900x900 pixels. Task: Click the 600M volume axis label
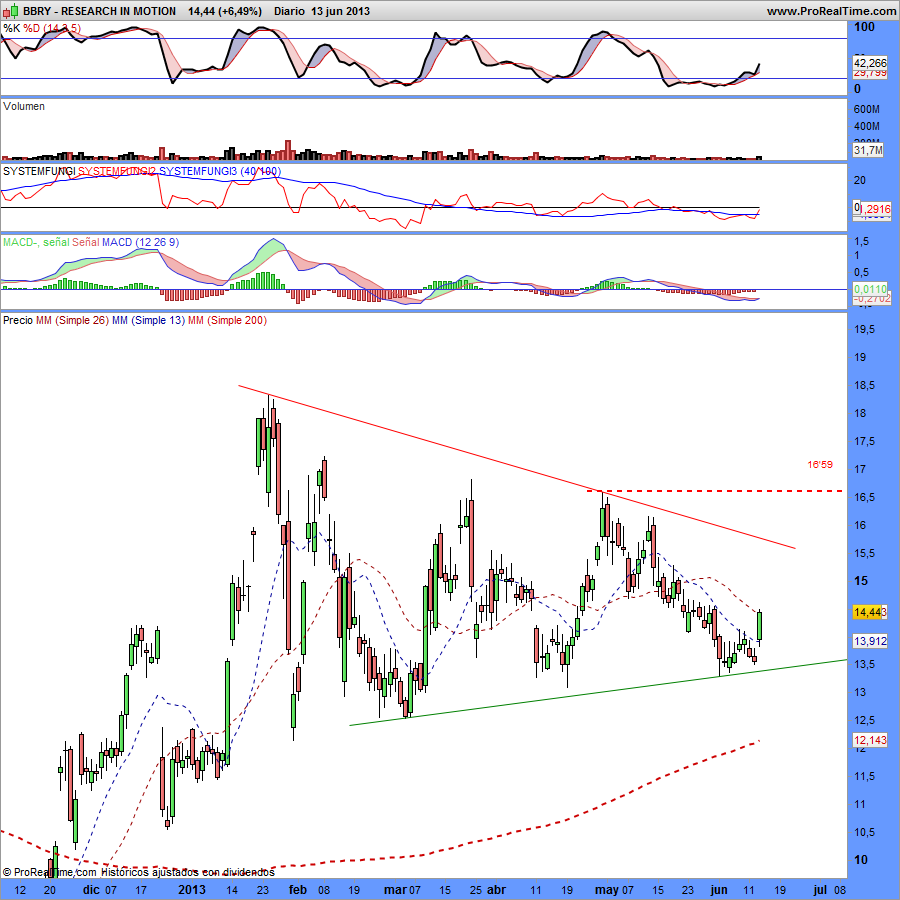point(867,109)
